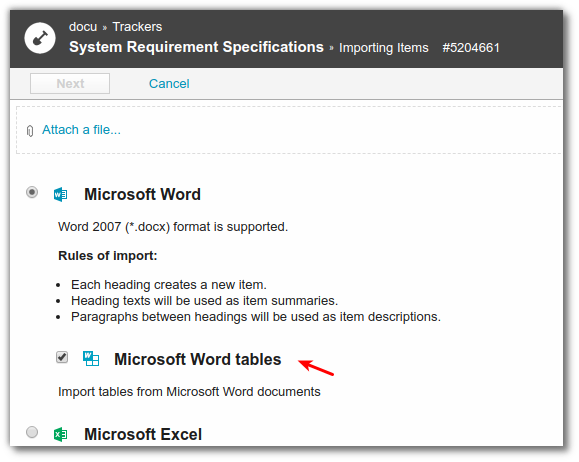Click the Microsoft Word tables heading label
This screenshot has width=579, height=462.
(x=198, y=359)
